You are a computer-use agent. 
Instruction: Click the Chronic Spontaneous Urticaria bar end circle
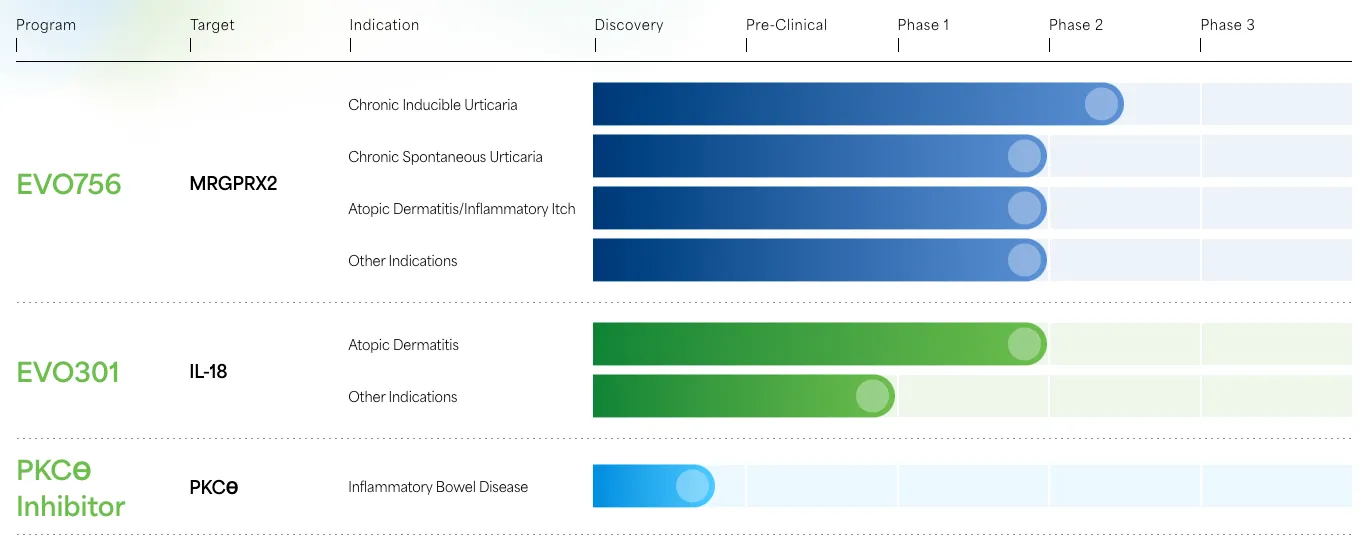pyautogui.click(x=1024, y=156)
